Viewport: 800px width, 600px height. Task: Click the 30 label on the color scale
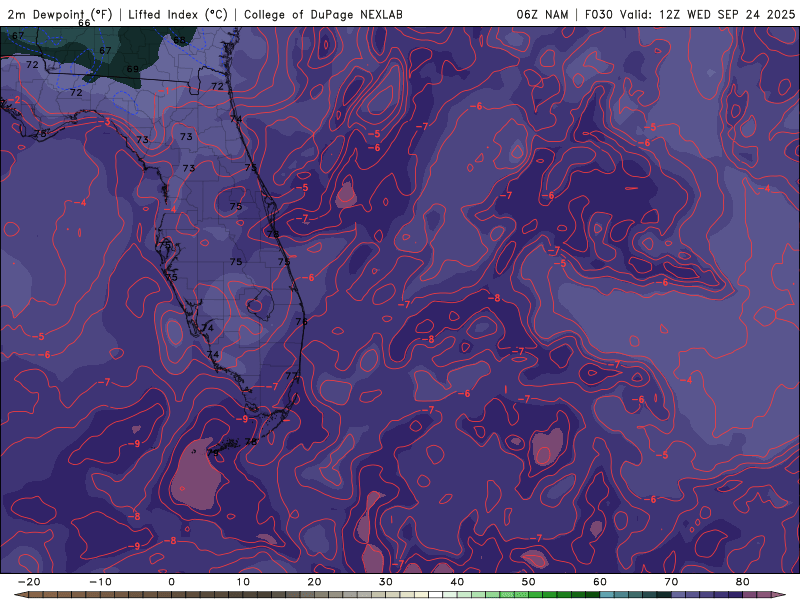pyautogui.click(x=386, y=582)
